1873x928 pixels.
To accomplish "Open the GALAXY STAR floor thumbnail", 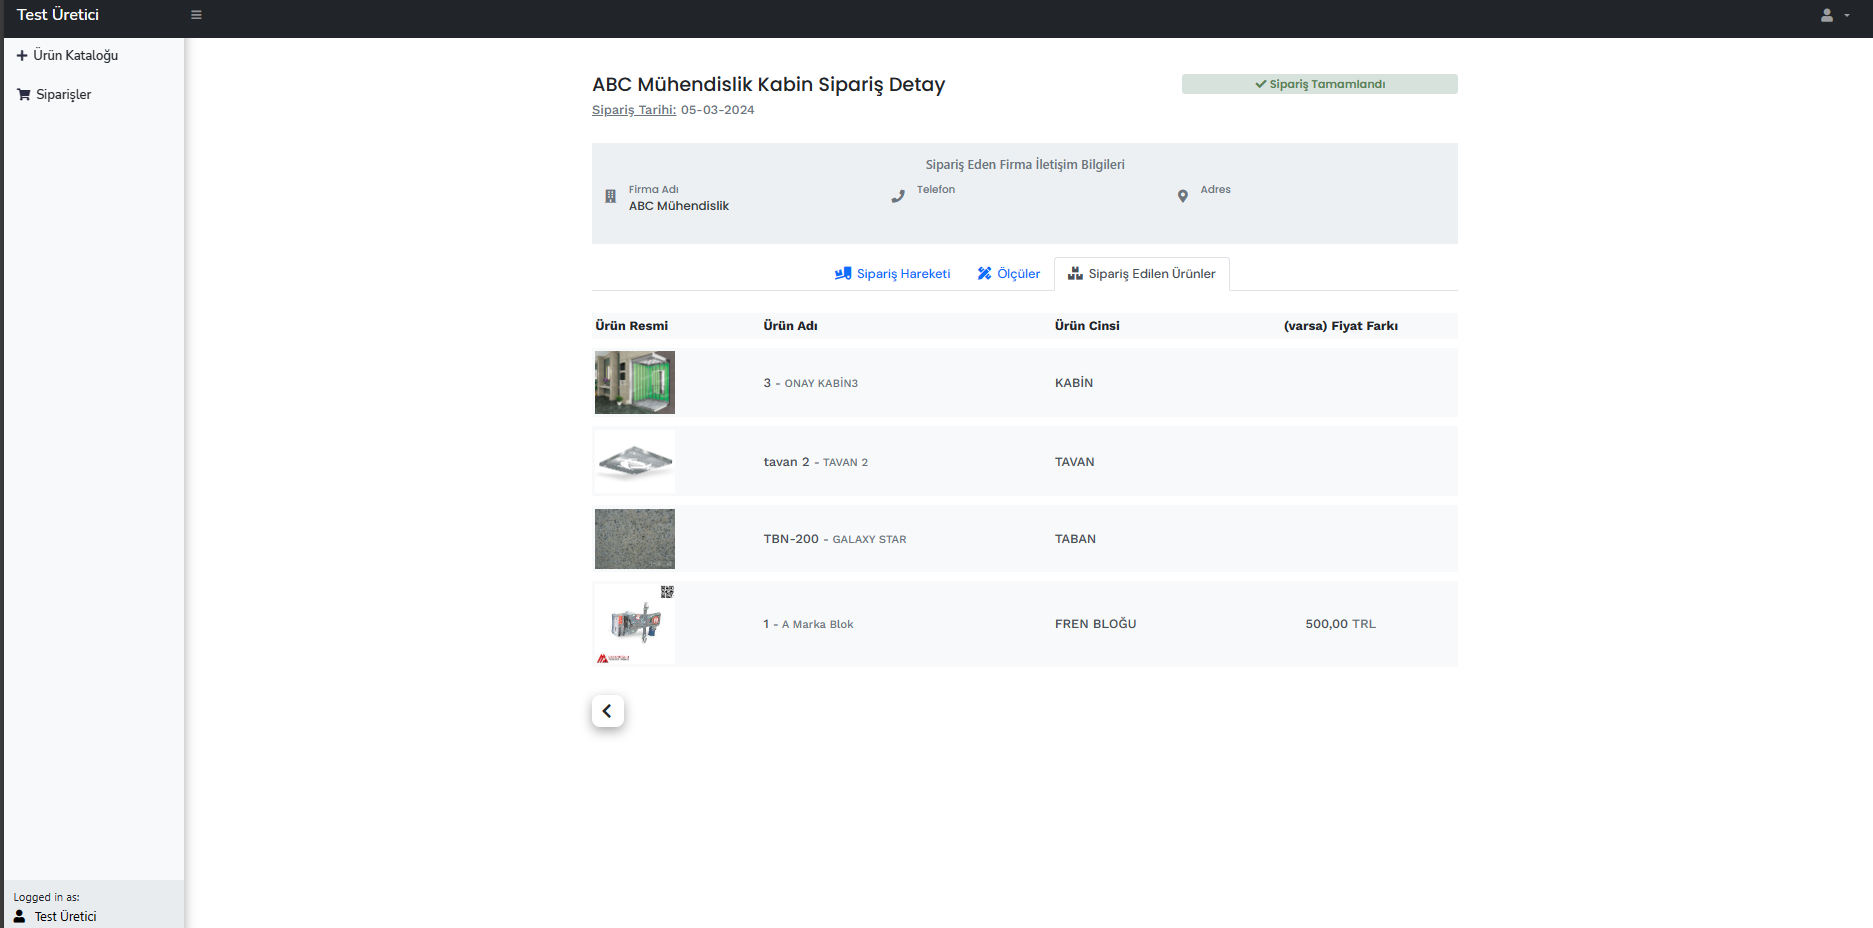I will [635, 538].
